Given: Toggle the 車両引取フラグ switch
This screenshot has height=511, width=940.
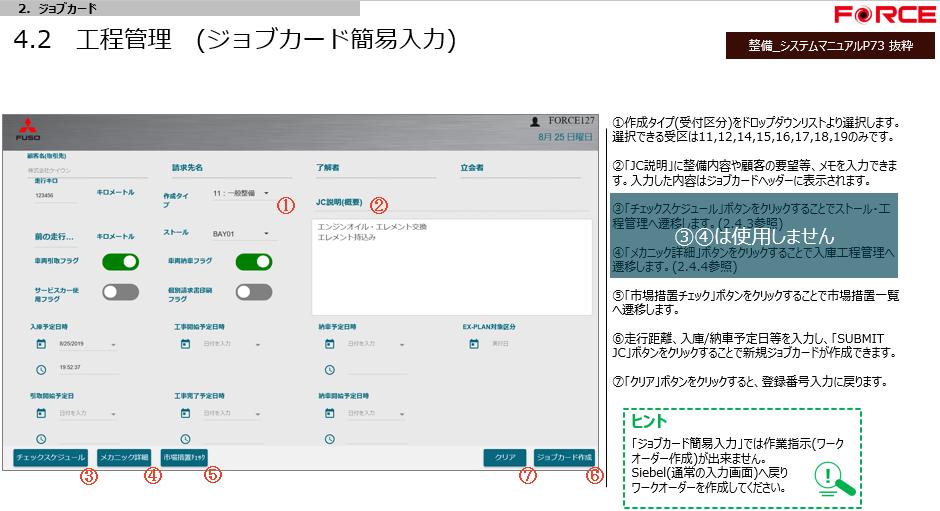Looking at the screenshot, I should [x=120, y=262].
